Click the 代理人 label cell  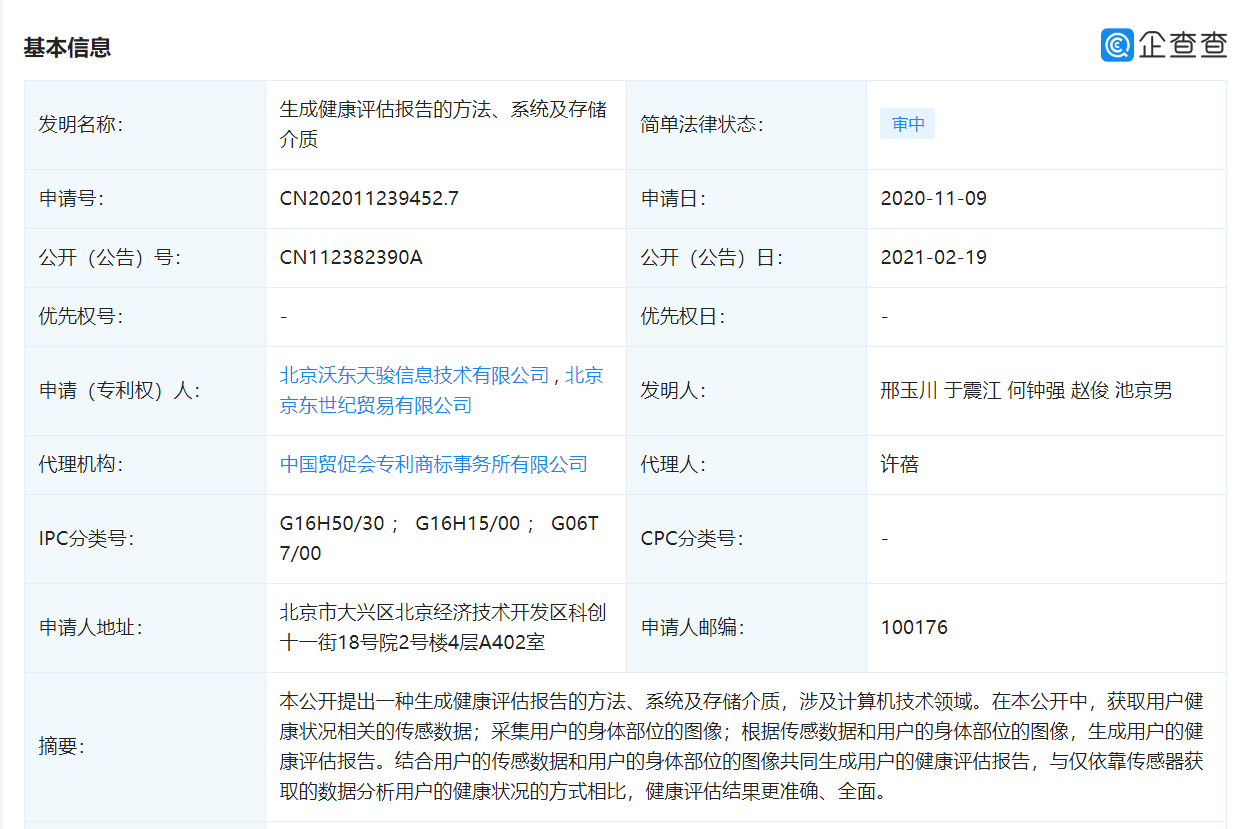point(746,465)
